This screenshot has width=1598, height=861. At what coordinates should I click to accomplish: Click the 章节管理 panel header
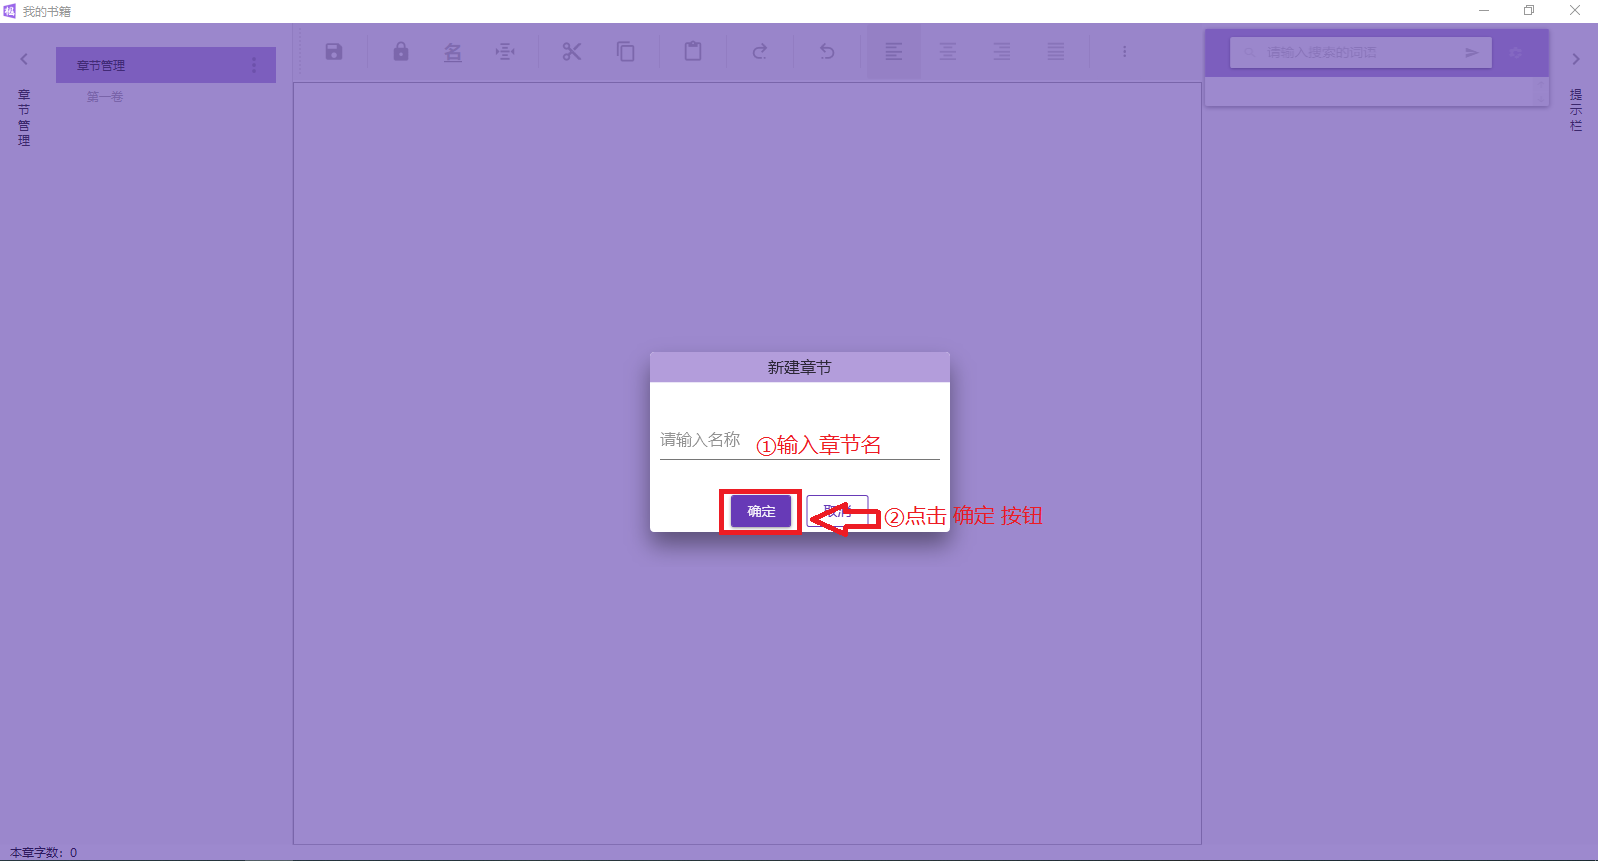[x=166, y=65]
